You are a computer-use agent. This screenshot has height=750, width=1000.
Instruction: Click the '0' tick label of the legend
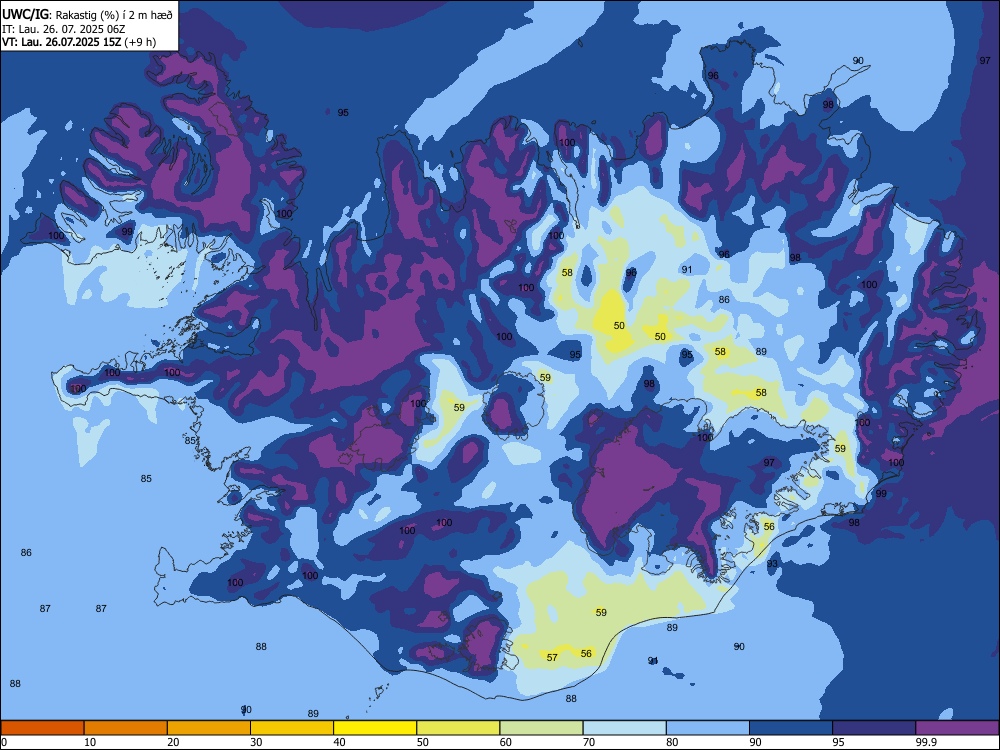pos(4,742)
